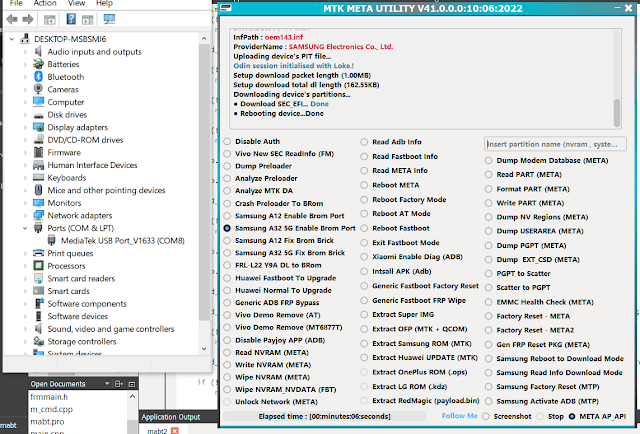Open the View menu in Device Manager
This screenshot has width=640, height=434.
76,3
